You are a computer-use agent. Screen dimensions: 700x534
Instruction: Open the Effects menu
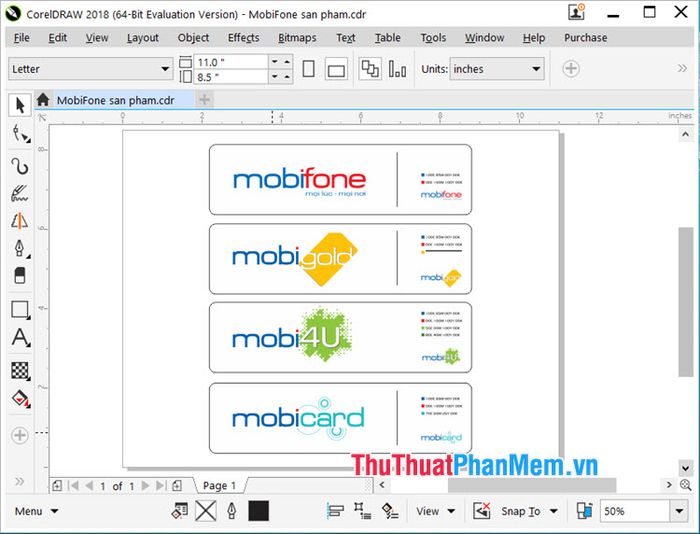243,38
